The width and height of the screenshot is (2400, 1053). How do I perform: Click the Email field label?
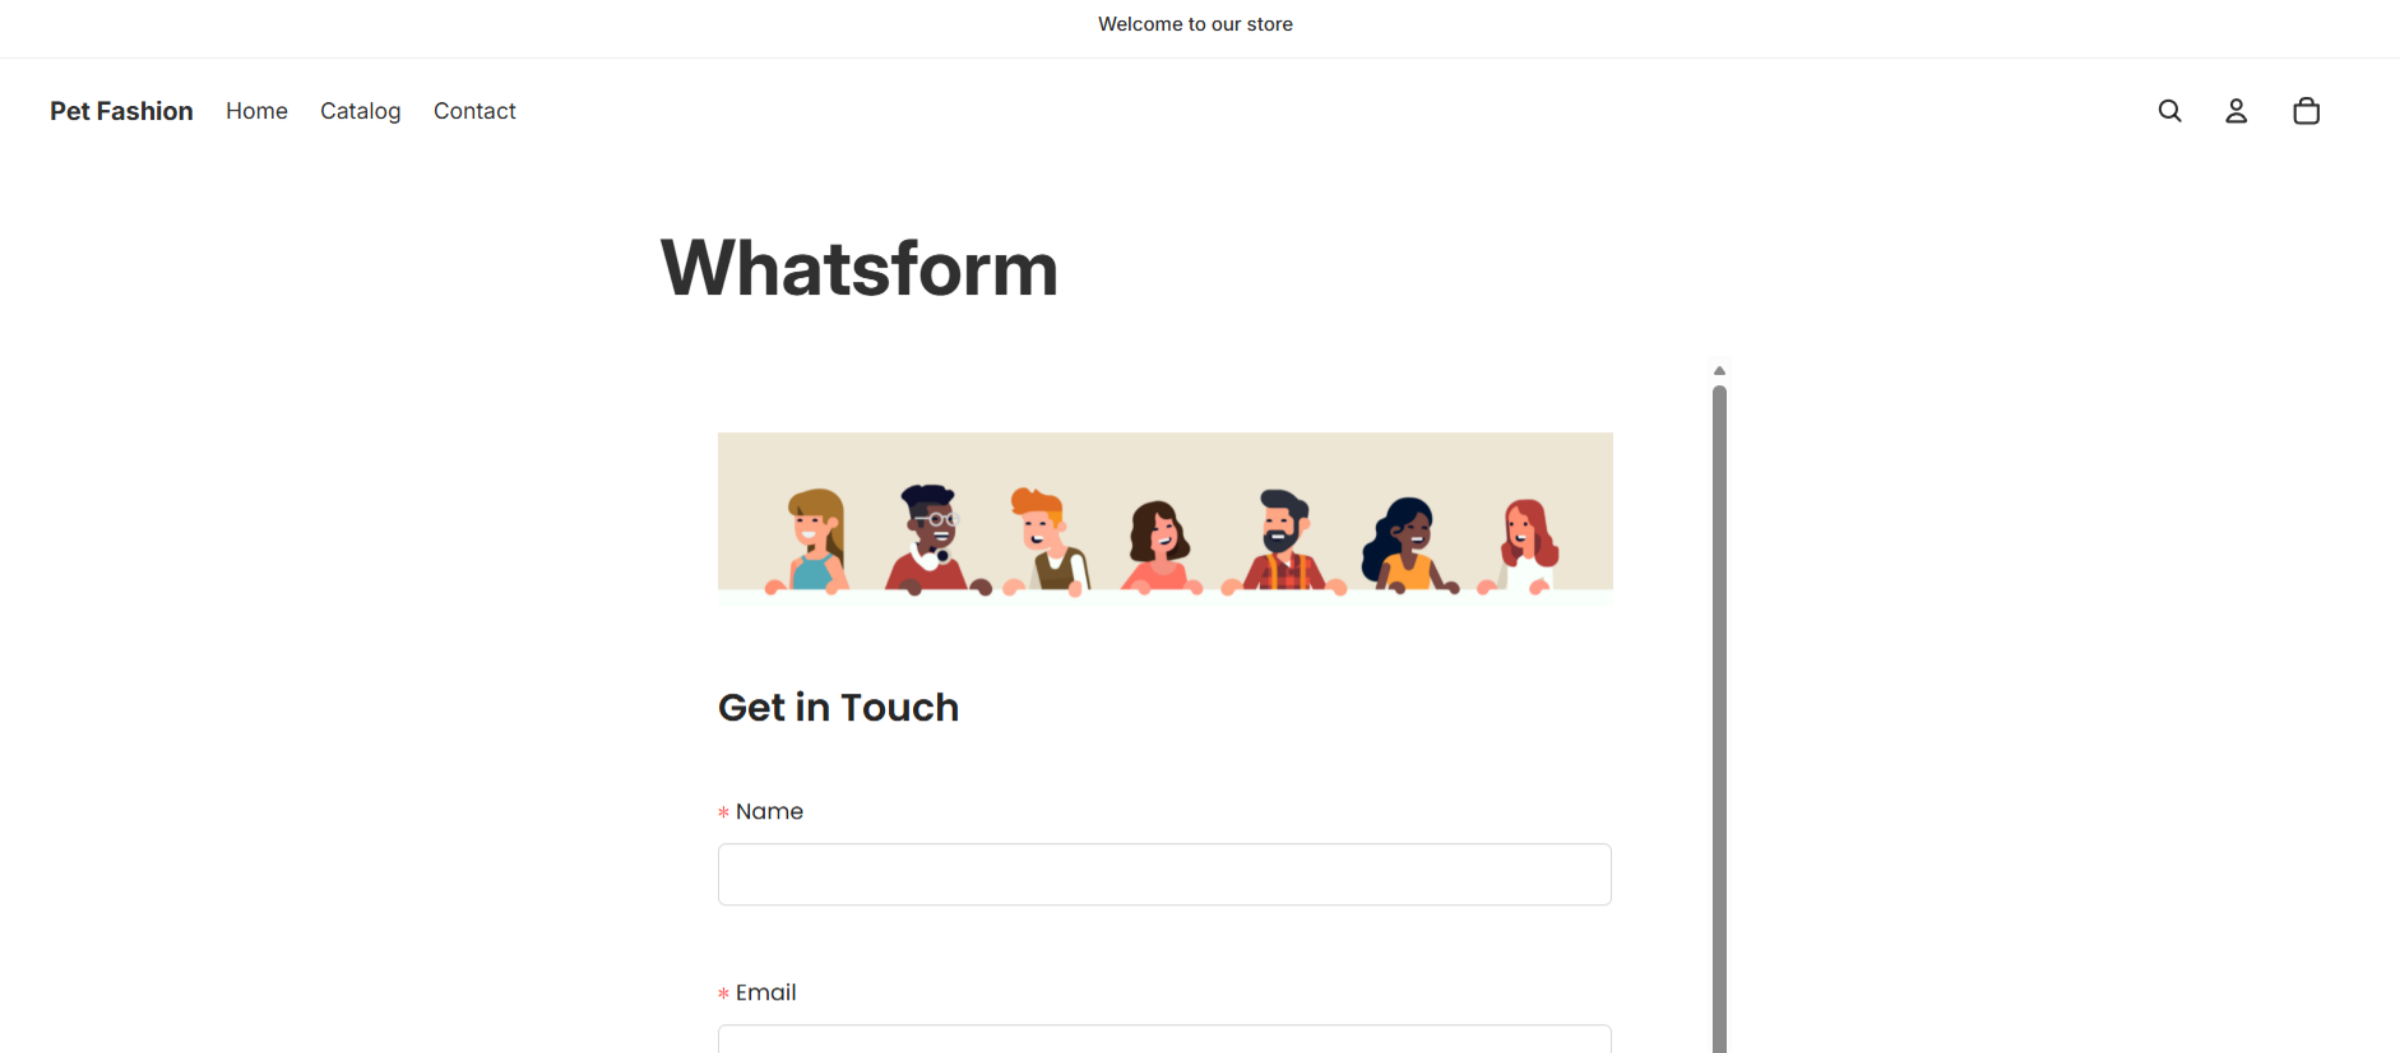pyautogui.click(x=766, y=992)
